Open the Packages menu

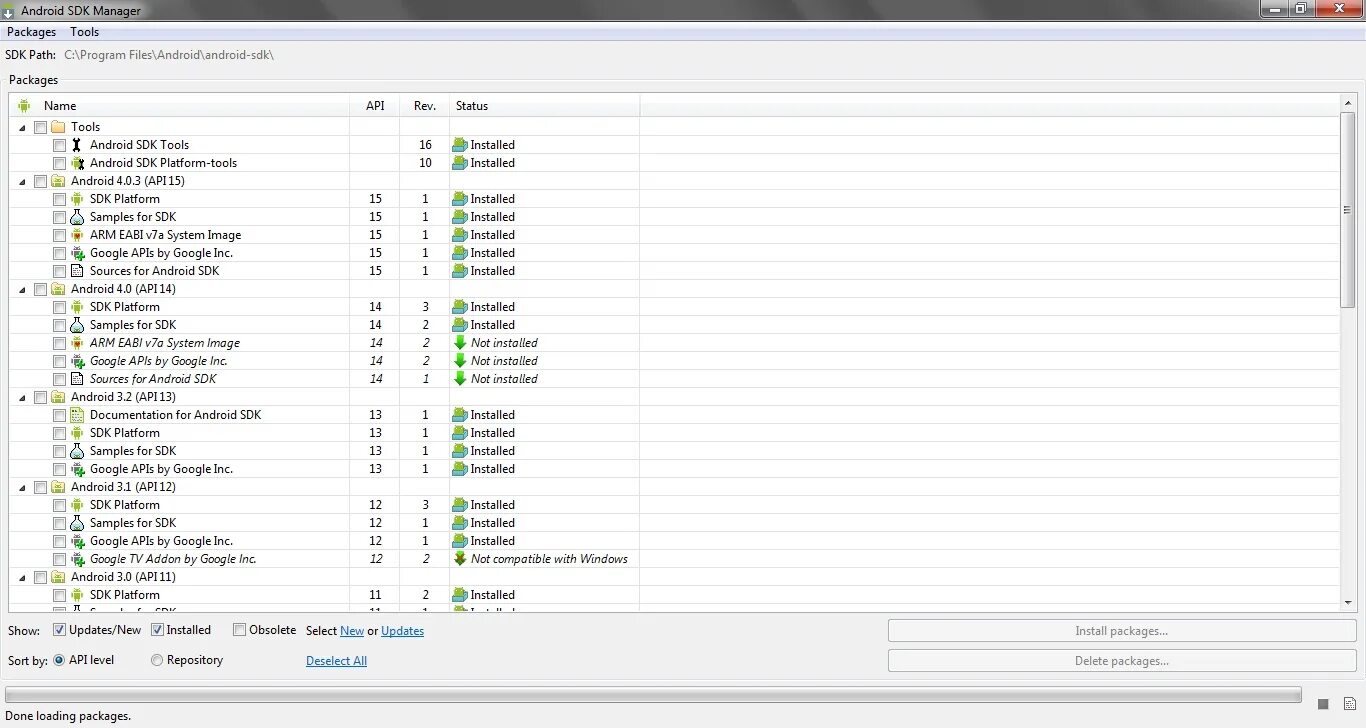tap(31, 32)
